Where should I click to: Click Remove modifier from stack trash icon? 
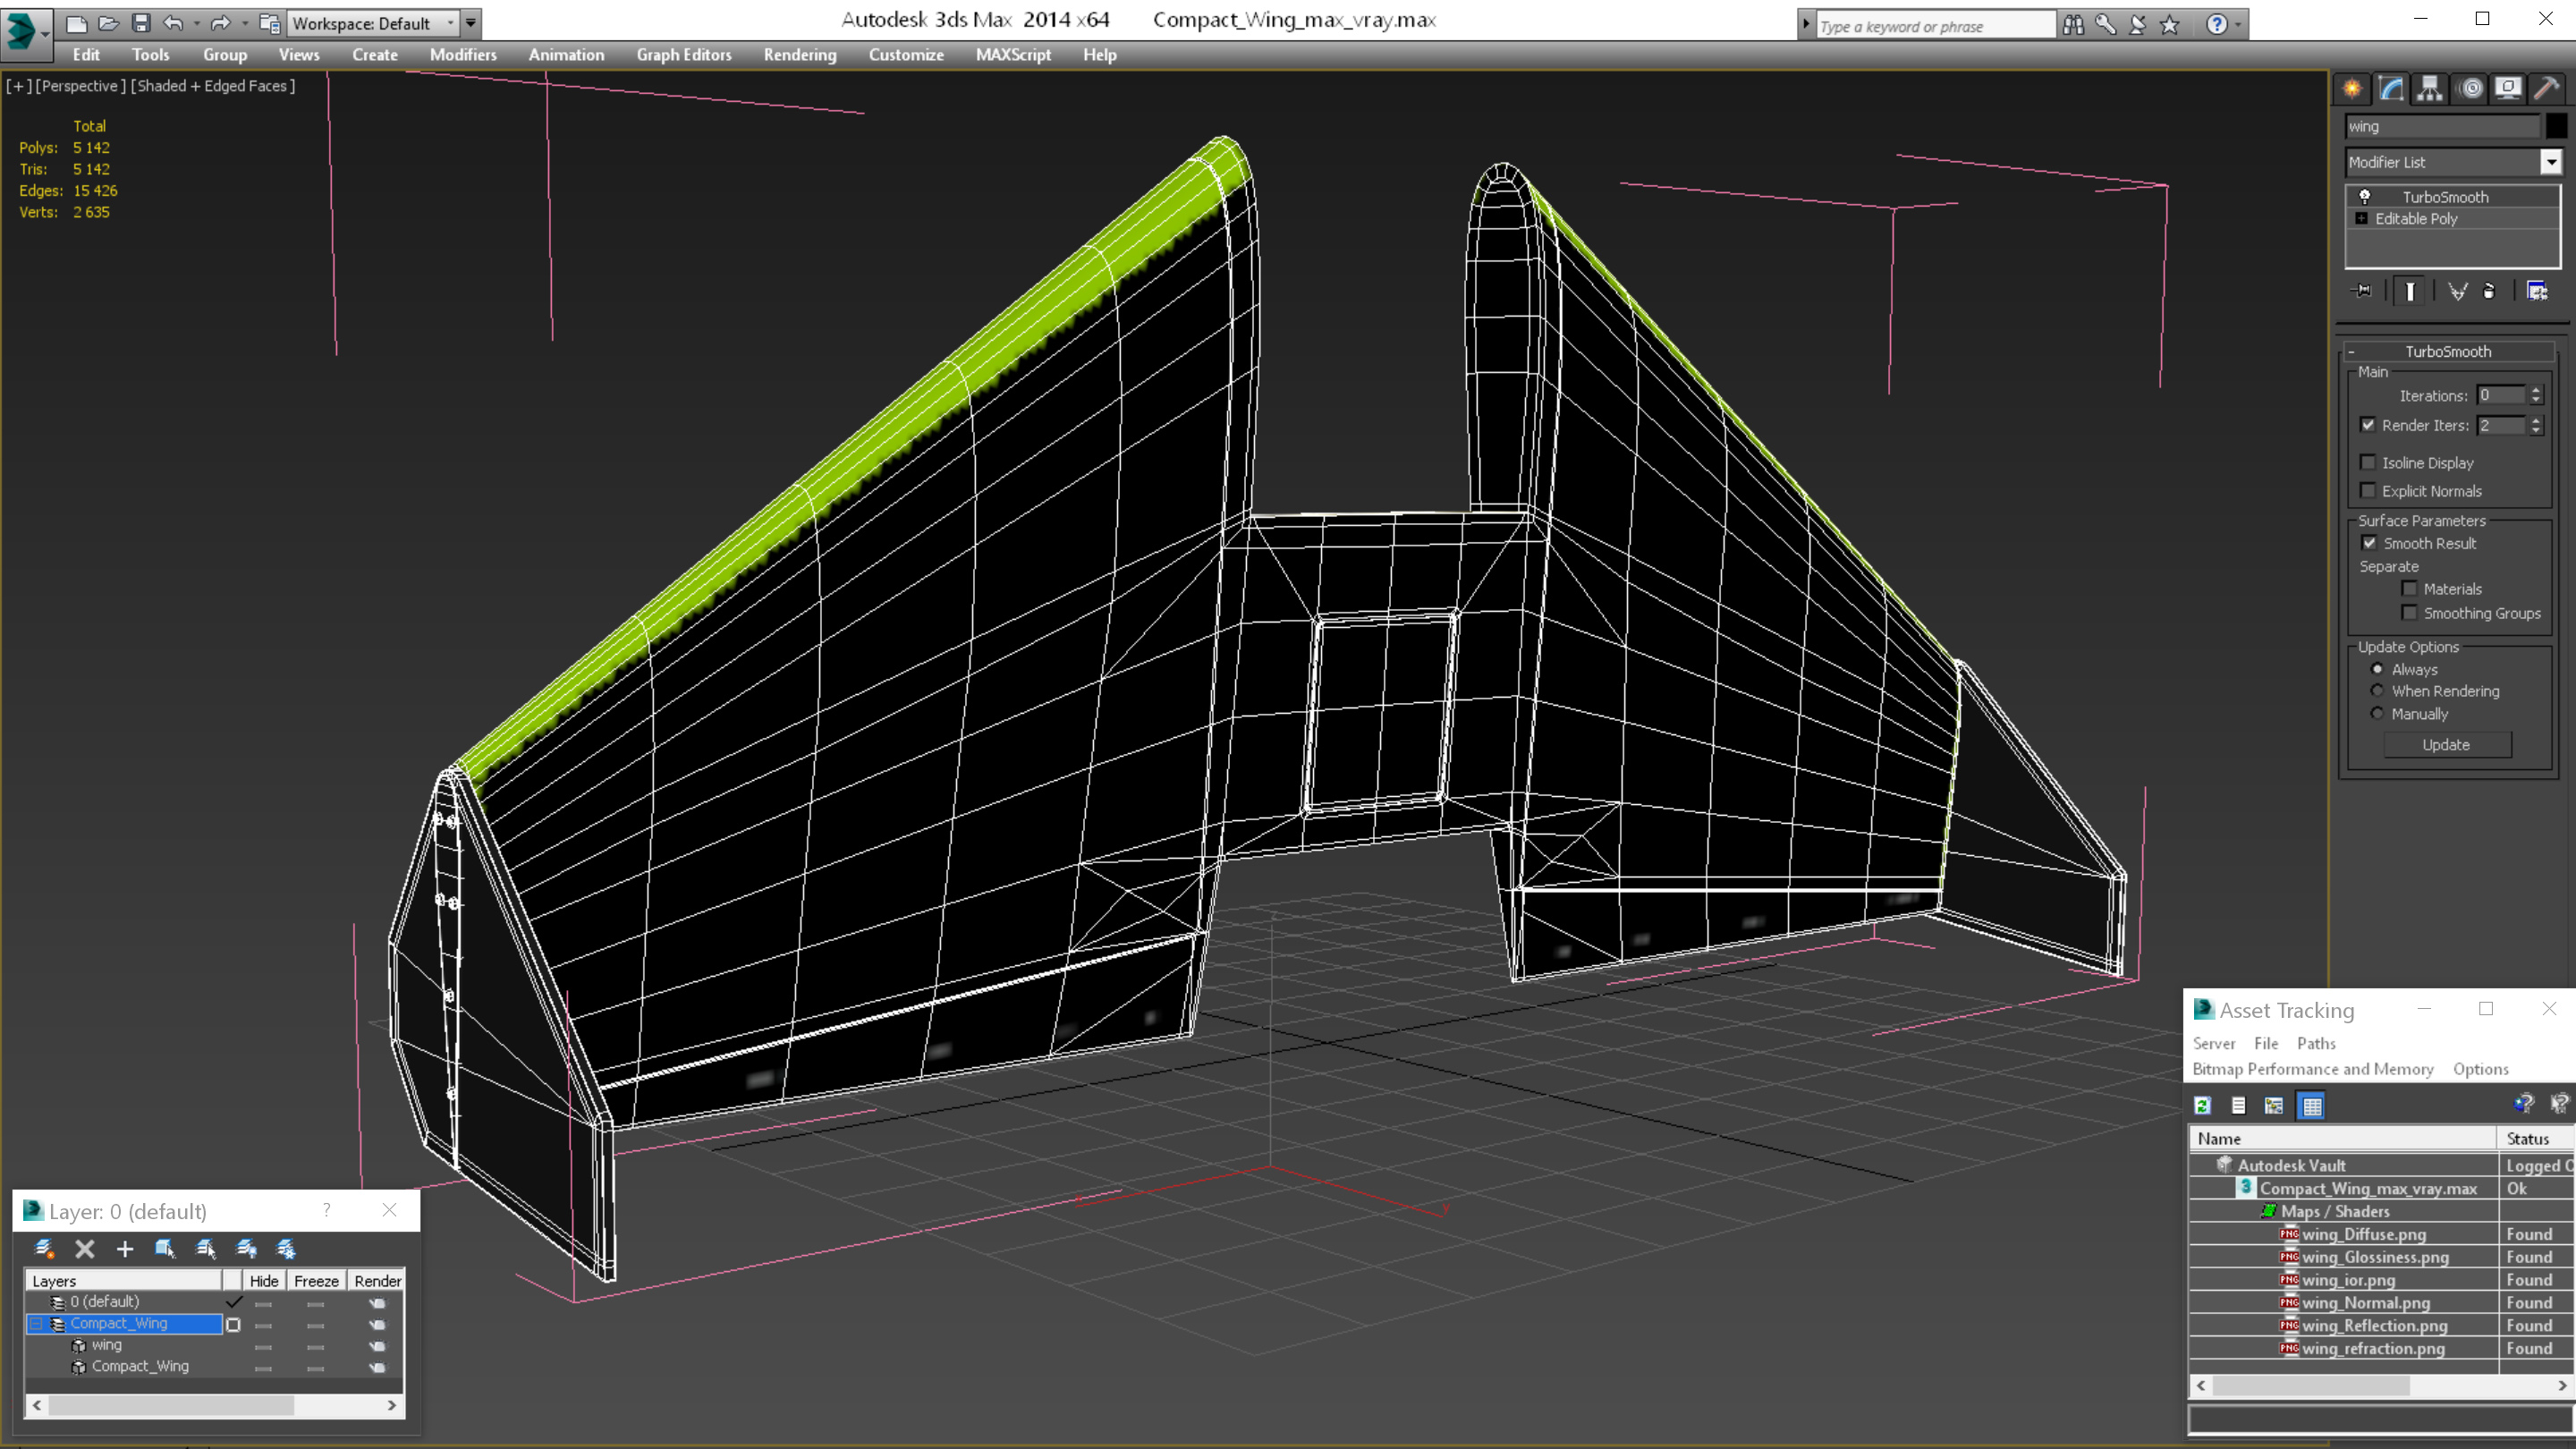2489,291
